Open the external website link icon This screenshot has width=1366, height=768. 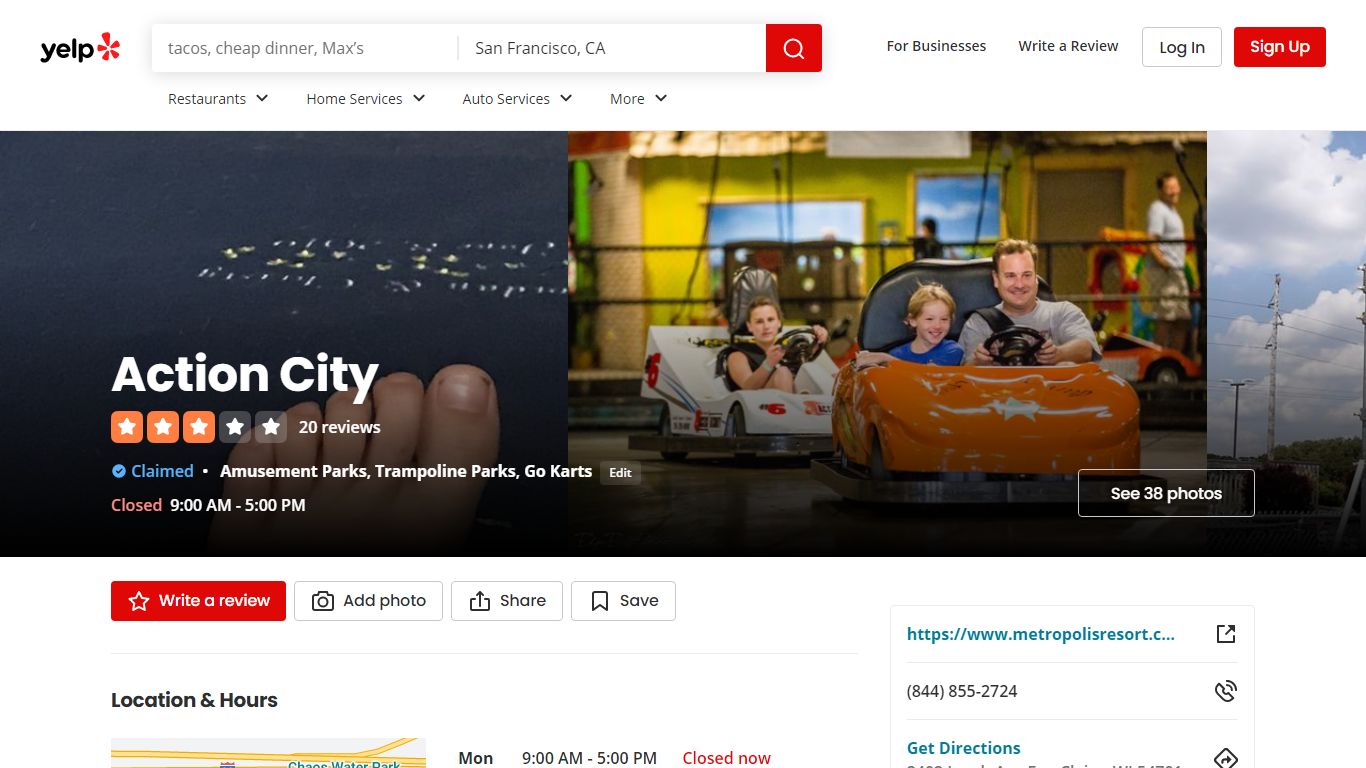pos(1226,634)
